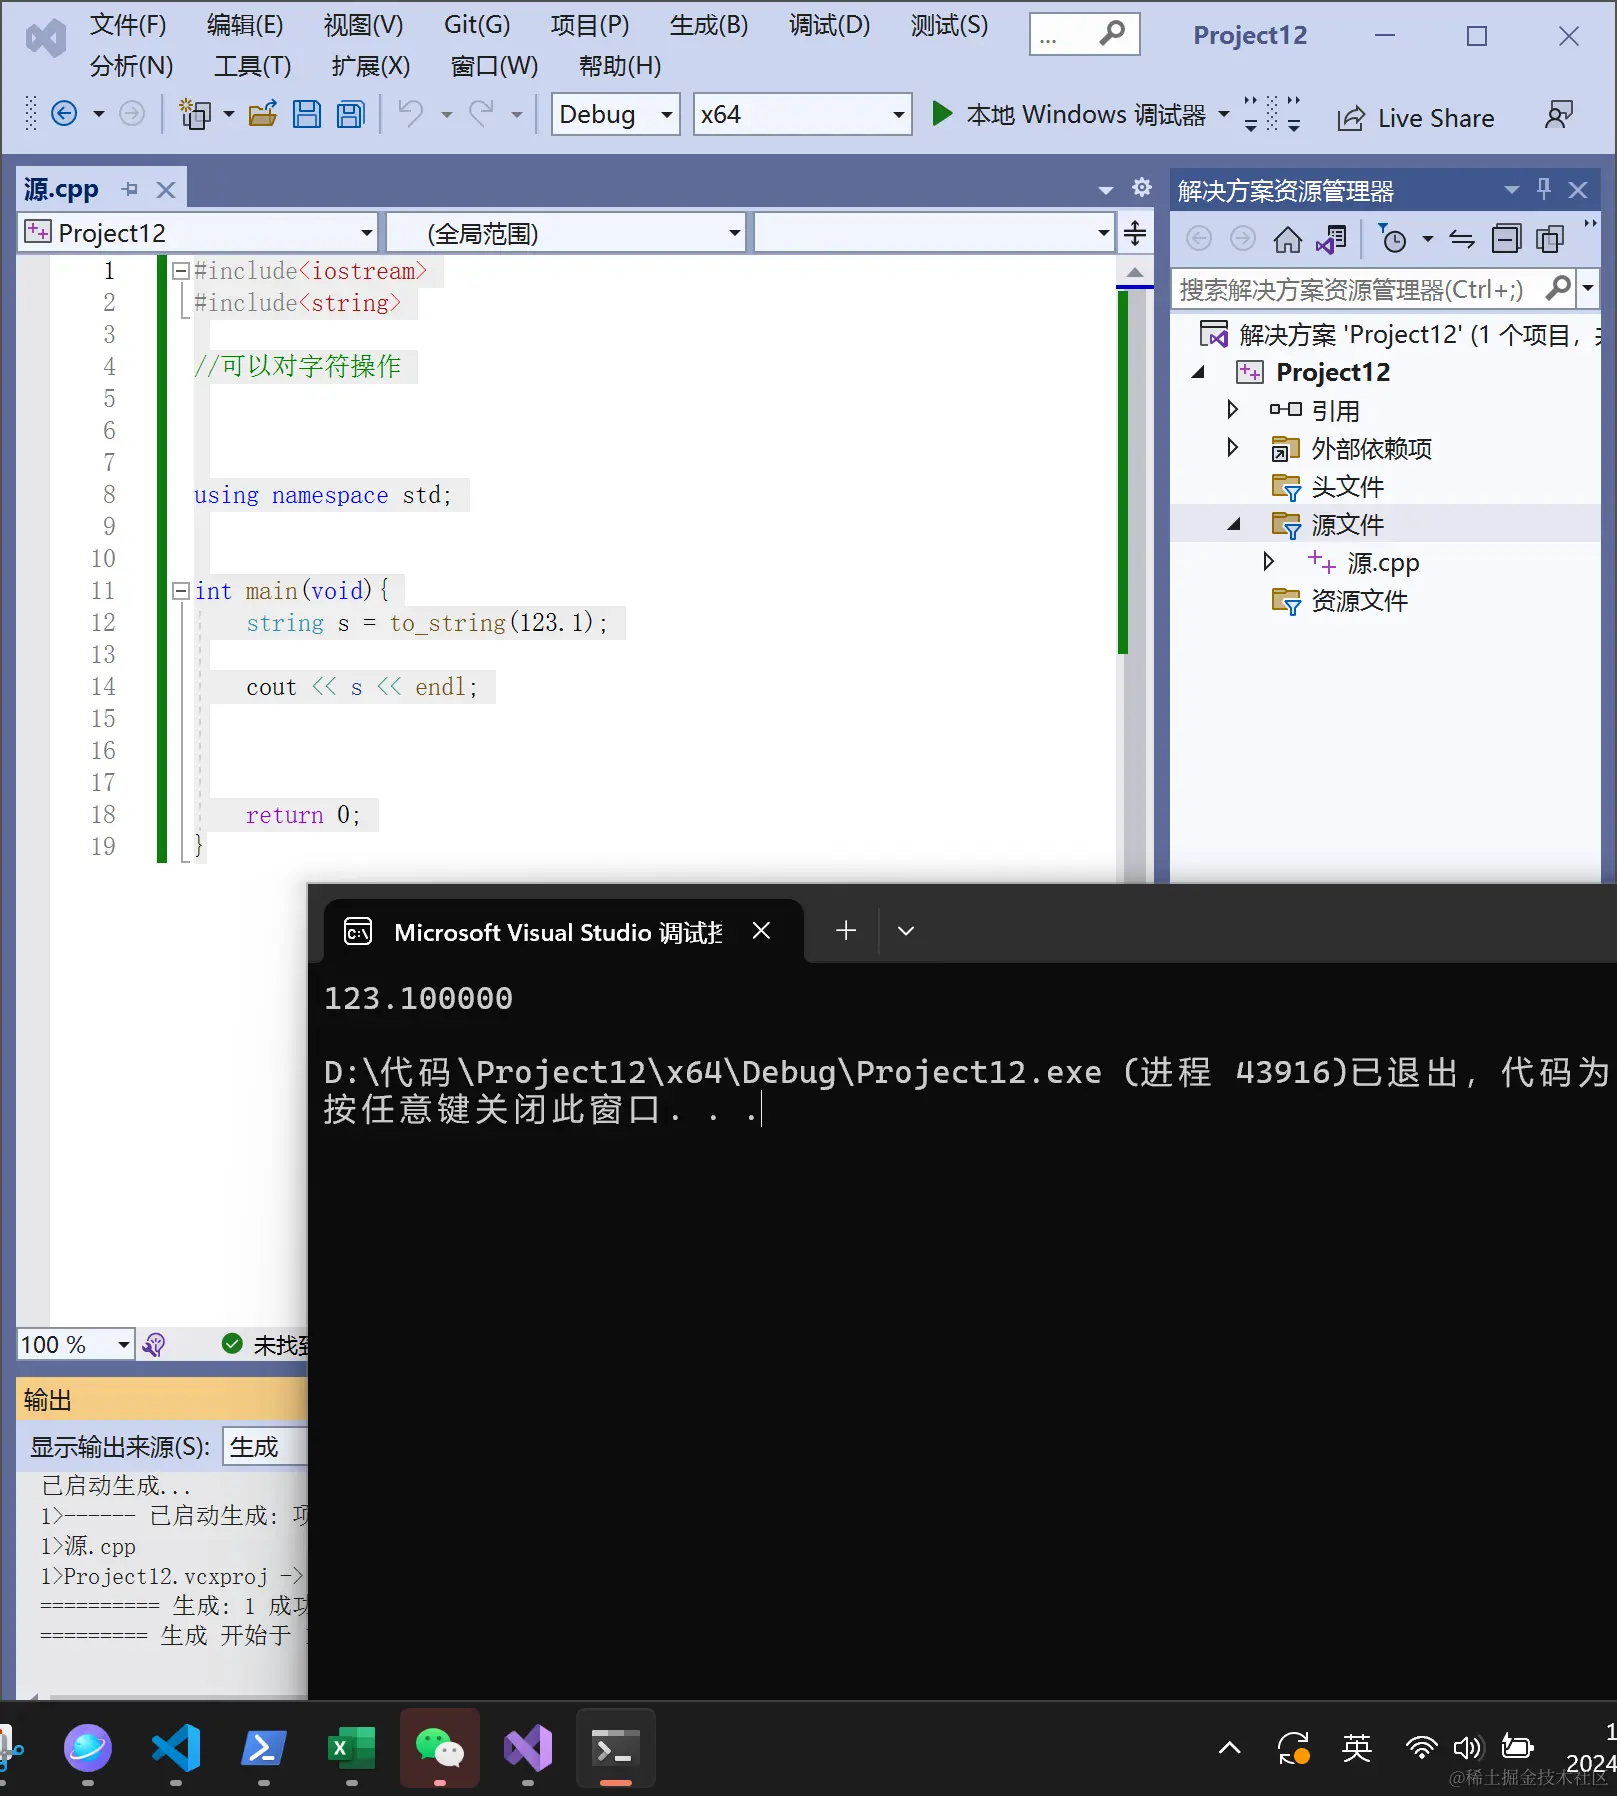Screen dimensions: 1617x1796
Task: Collapse the 源文件 folder node
Action: [x=1234, y=524]
